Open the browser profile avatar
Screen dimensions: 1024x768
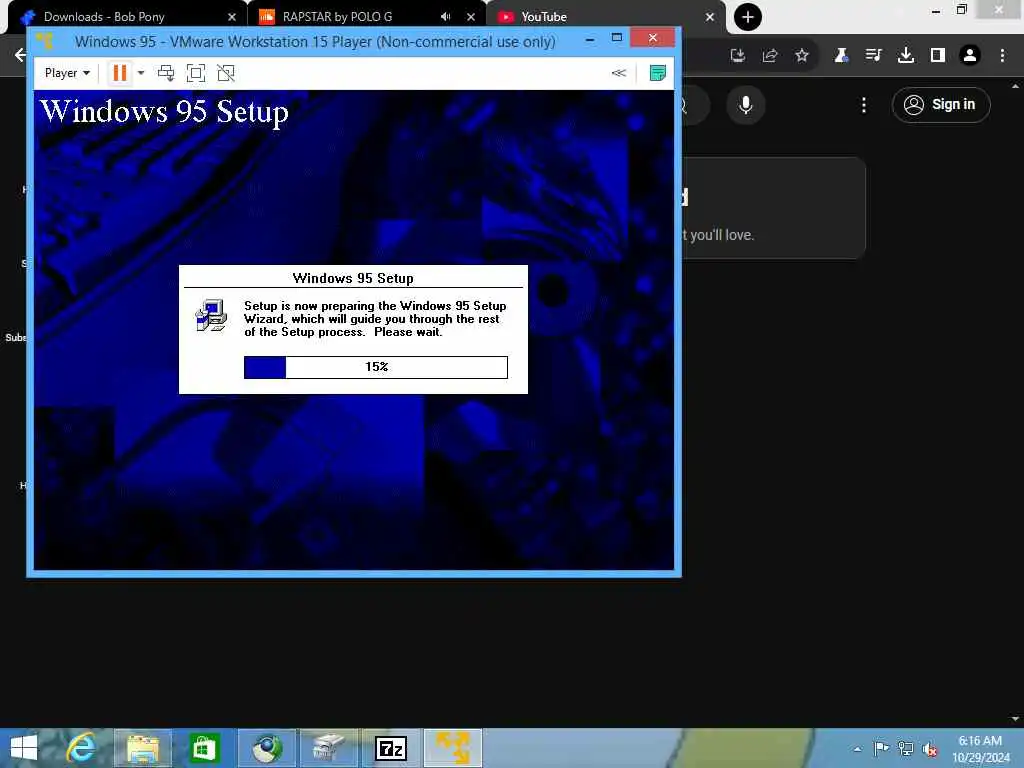coord(970,56)
